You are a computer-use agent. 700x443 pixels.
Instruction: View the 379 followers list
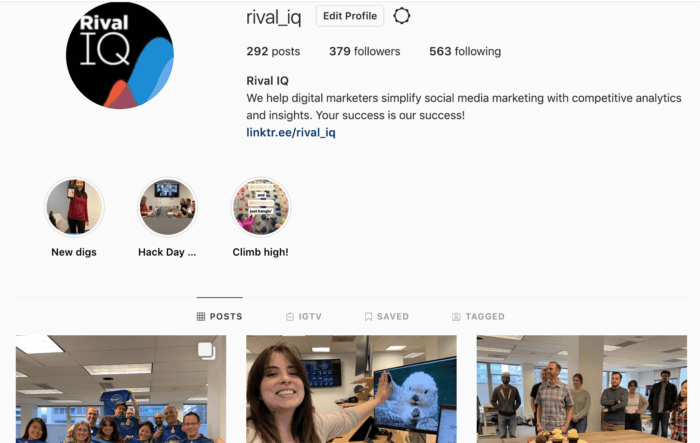click(365, 51)
